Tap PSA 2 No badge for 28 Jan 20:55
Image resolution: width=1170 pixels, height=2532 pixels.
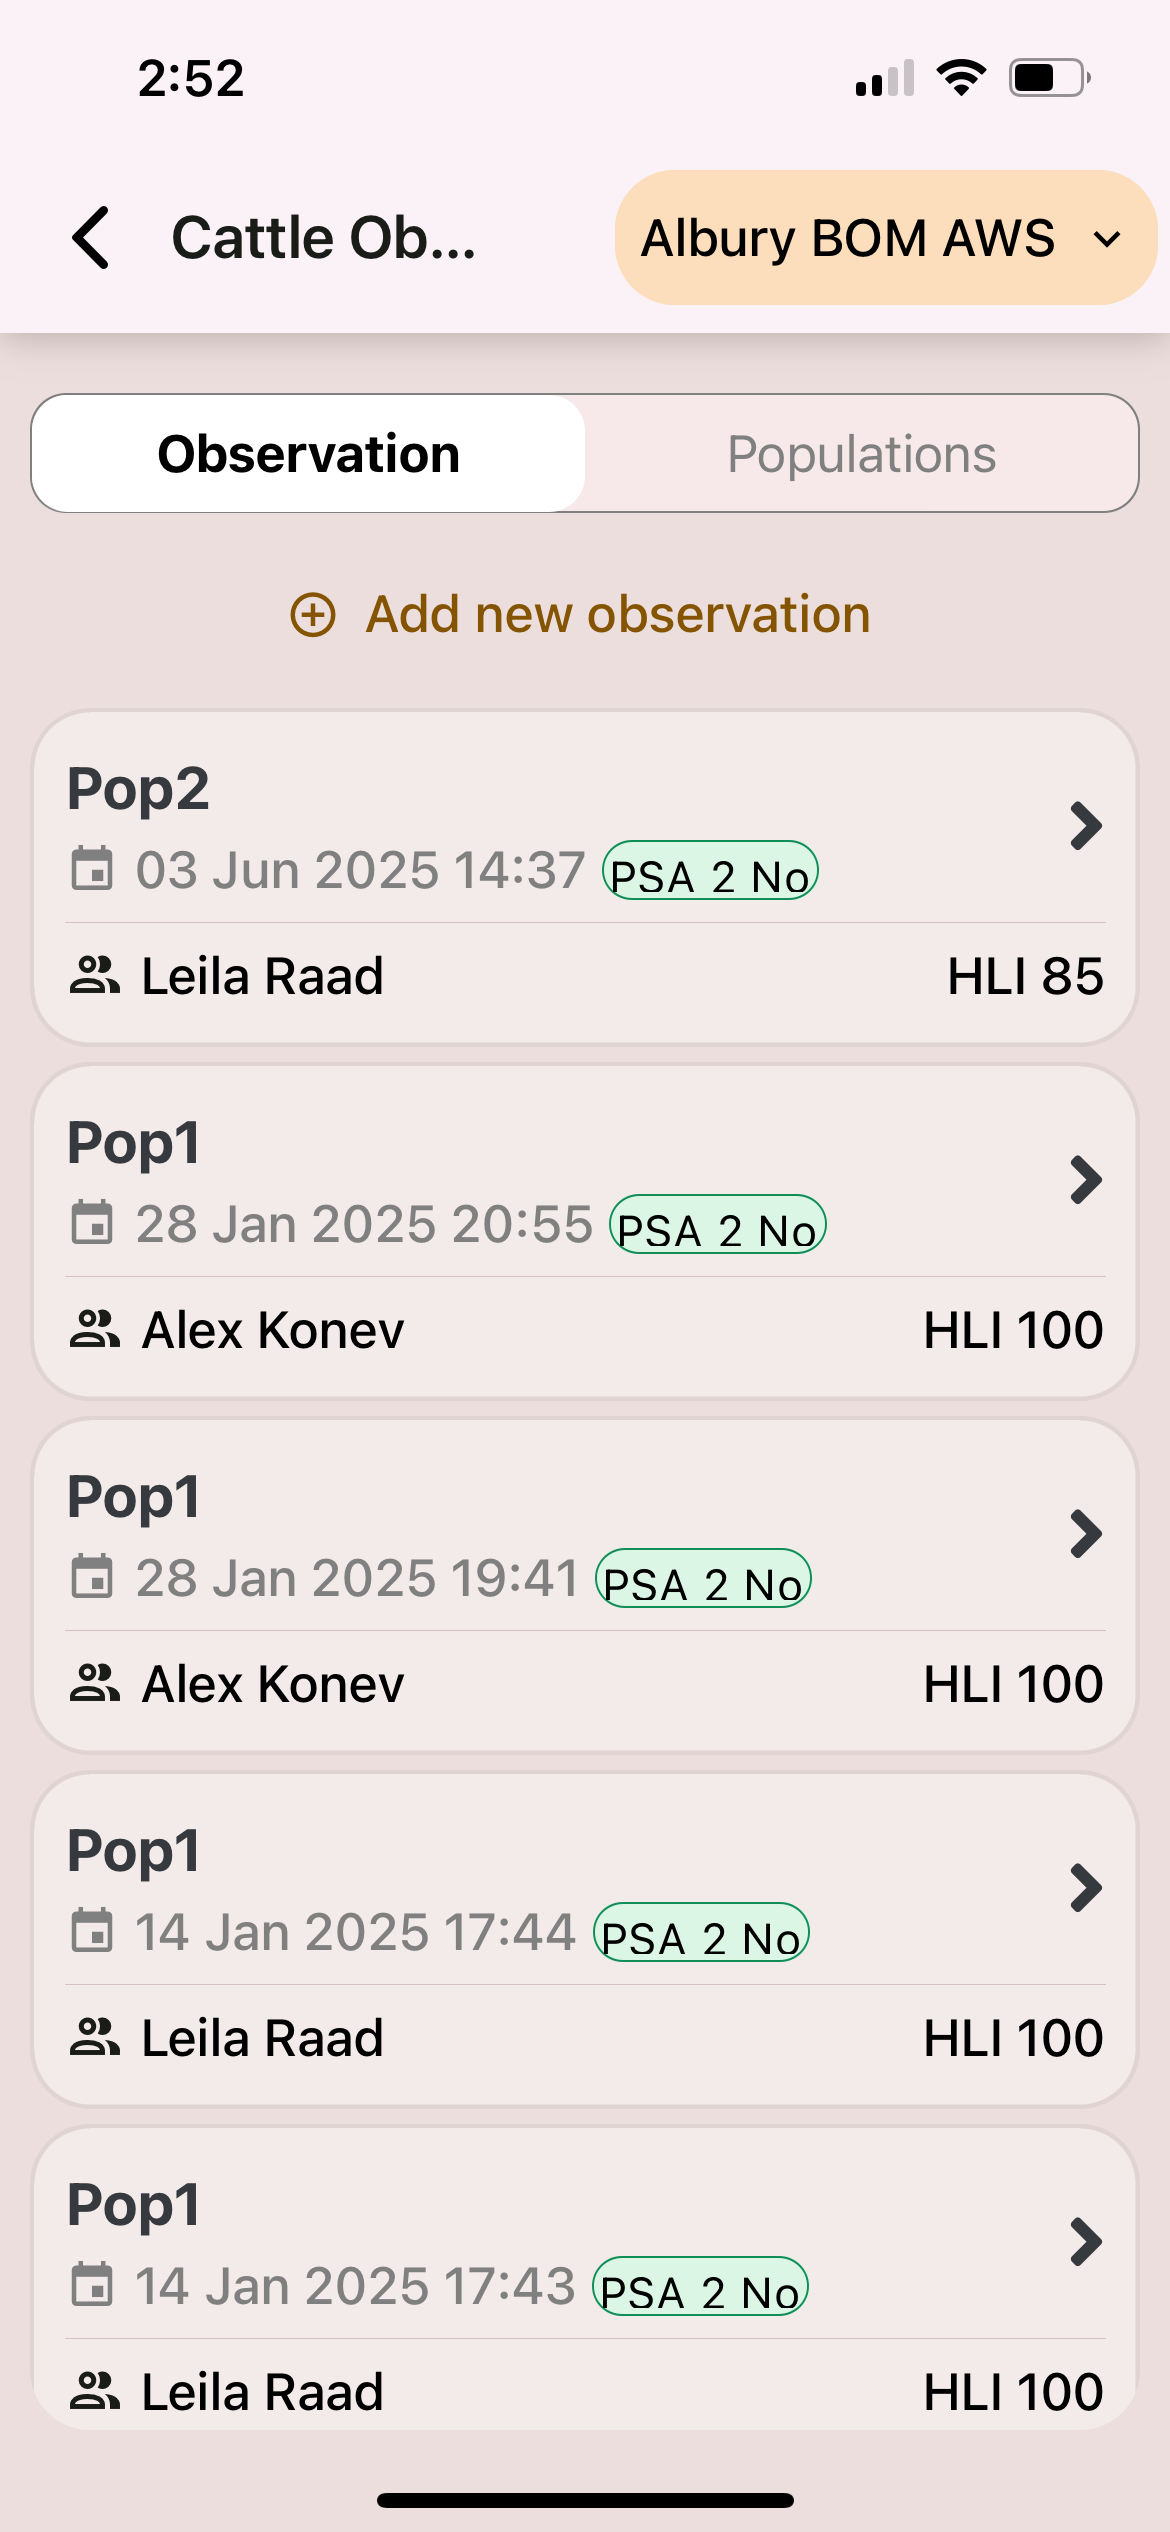click(717, 1226)
